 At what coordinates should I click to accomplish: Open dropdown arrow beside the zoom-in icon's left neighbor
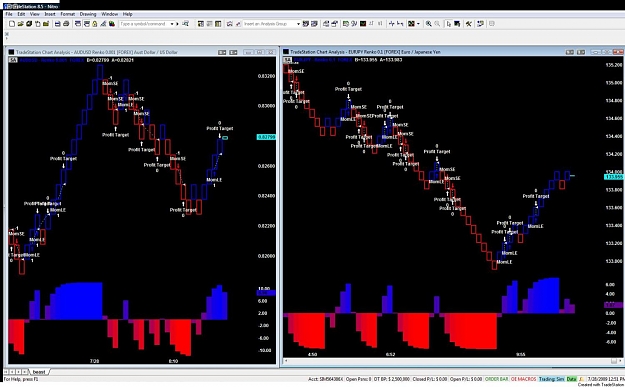[x=418, y=24]
